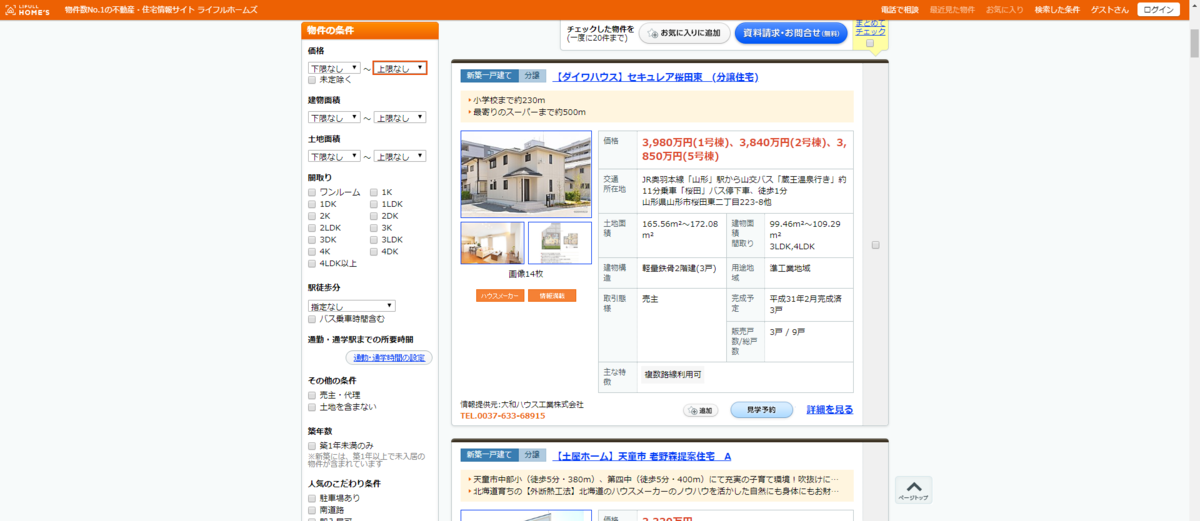Open the 駅徒歩分 dropdown

(x=351, y=306)
